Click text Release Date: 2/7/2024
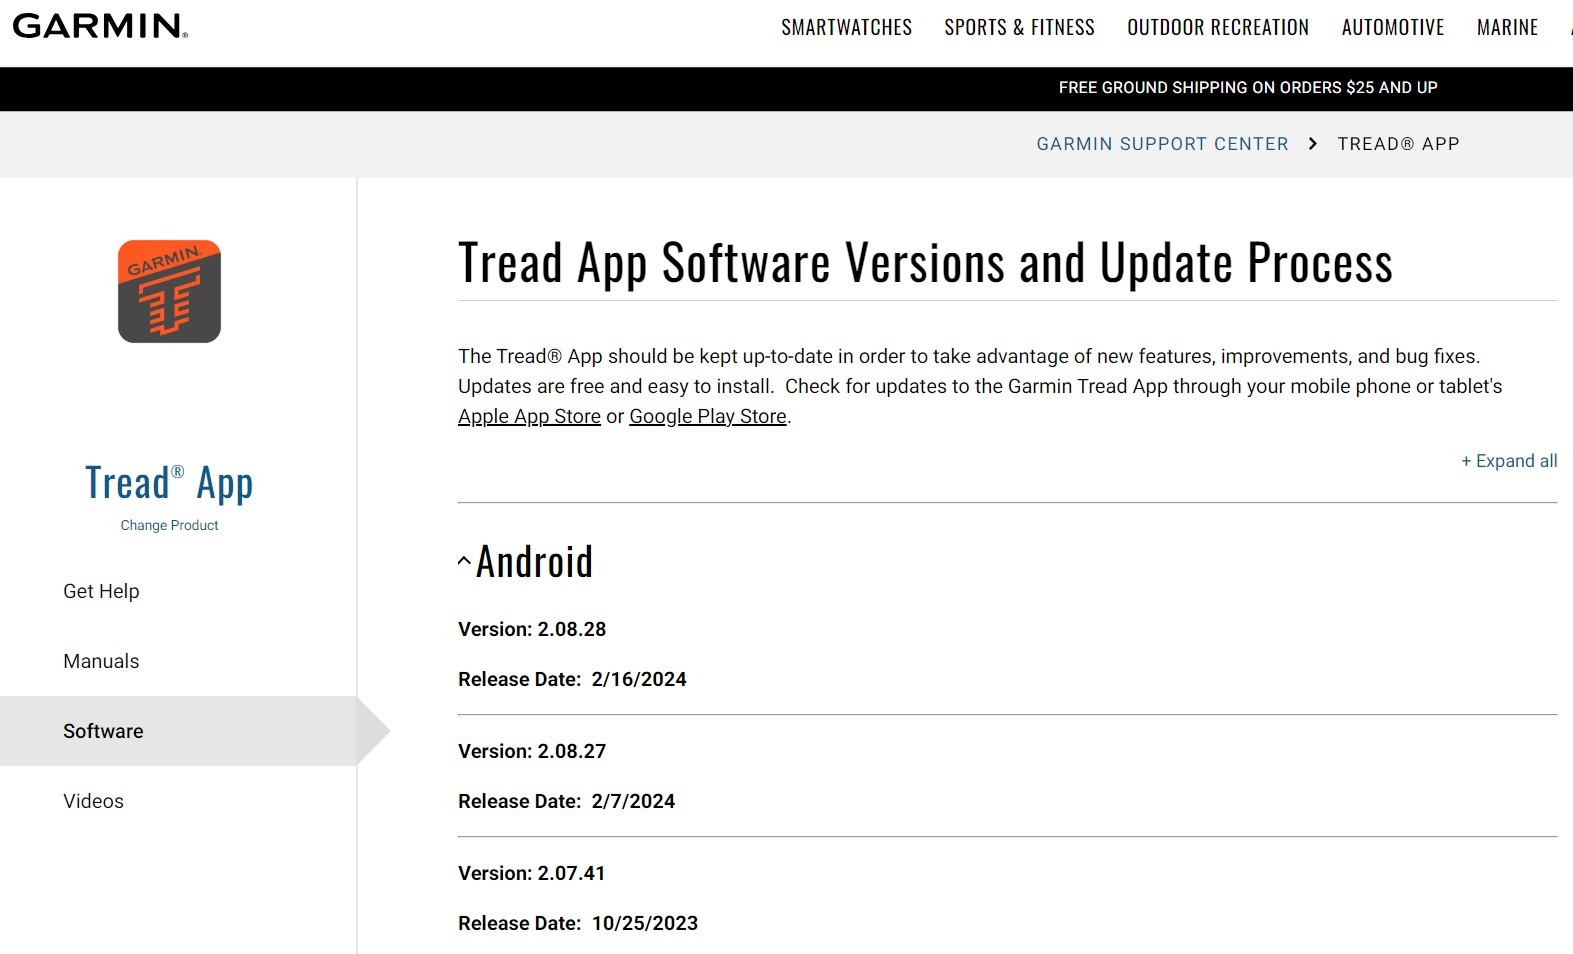This screenshot has width=1573, height=954. [566, 801]
